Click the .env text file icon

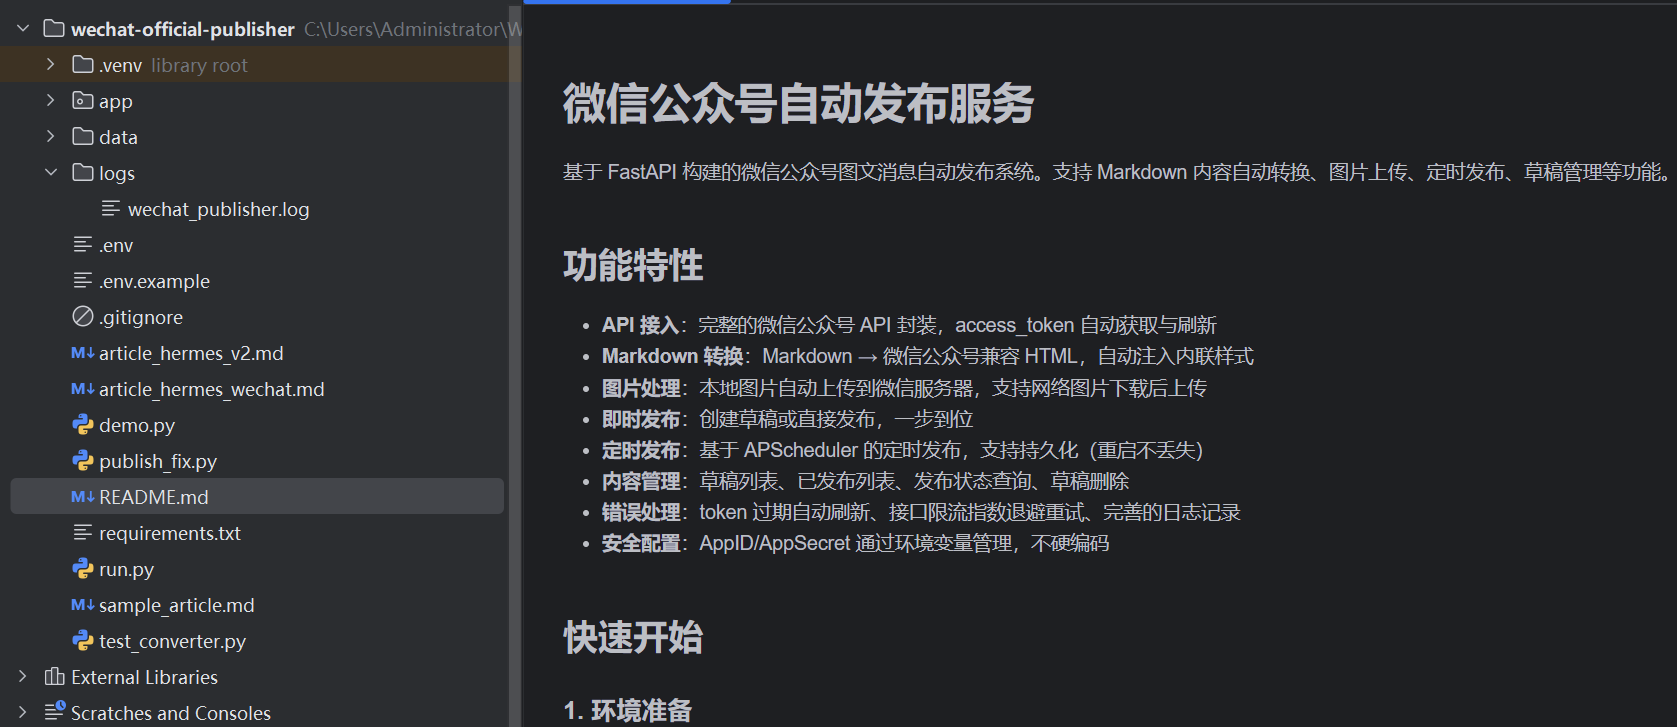pyautogui.click(x=83, y=245)
